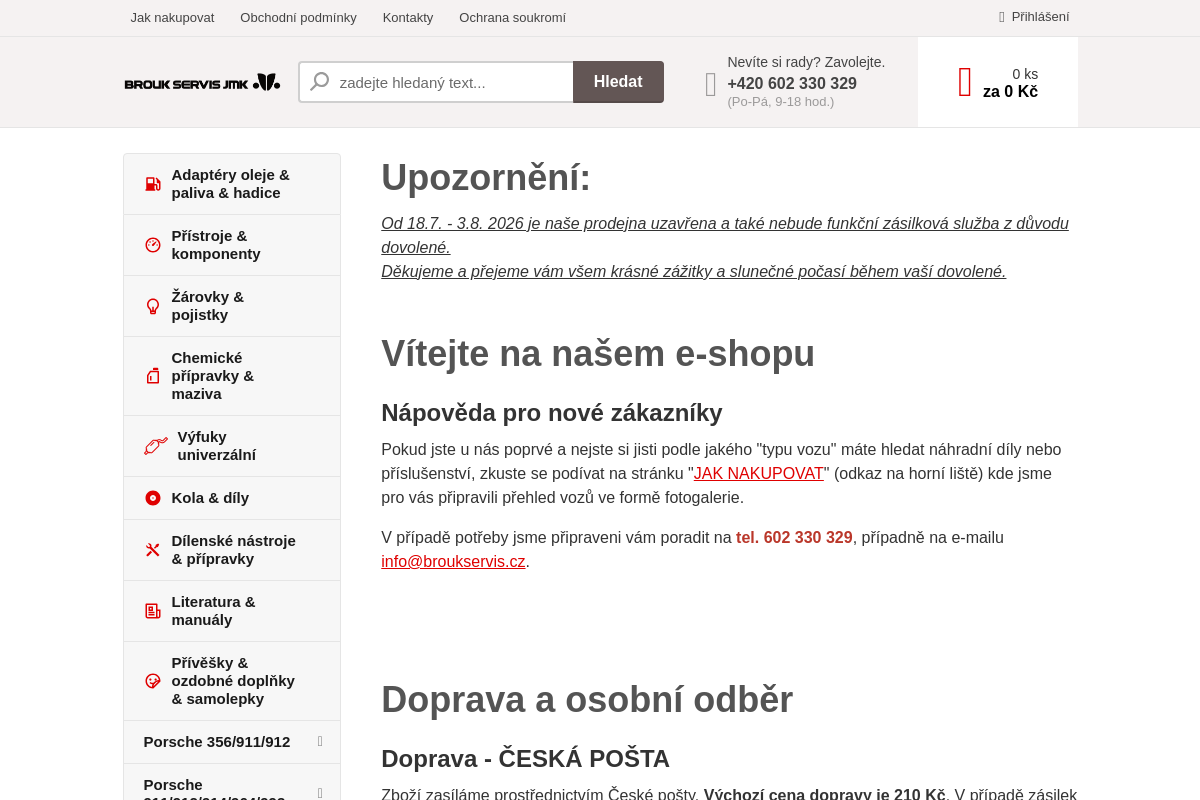Viewport: 1200px width, 800px height.
Task: Click the wheel icon beside Kola & díly
Action: point(153,498)
